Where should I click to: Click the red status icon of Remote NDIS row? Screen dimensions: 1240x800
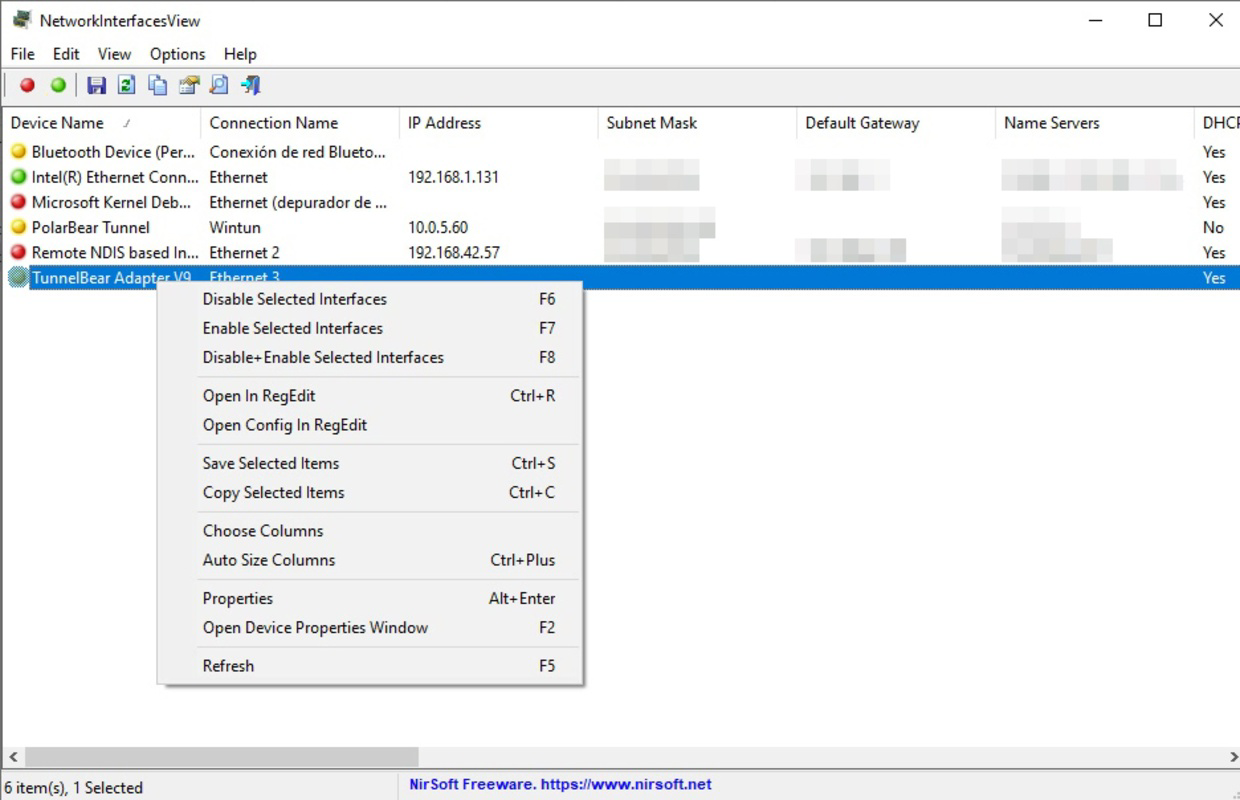[18, 251]
